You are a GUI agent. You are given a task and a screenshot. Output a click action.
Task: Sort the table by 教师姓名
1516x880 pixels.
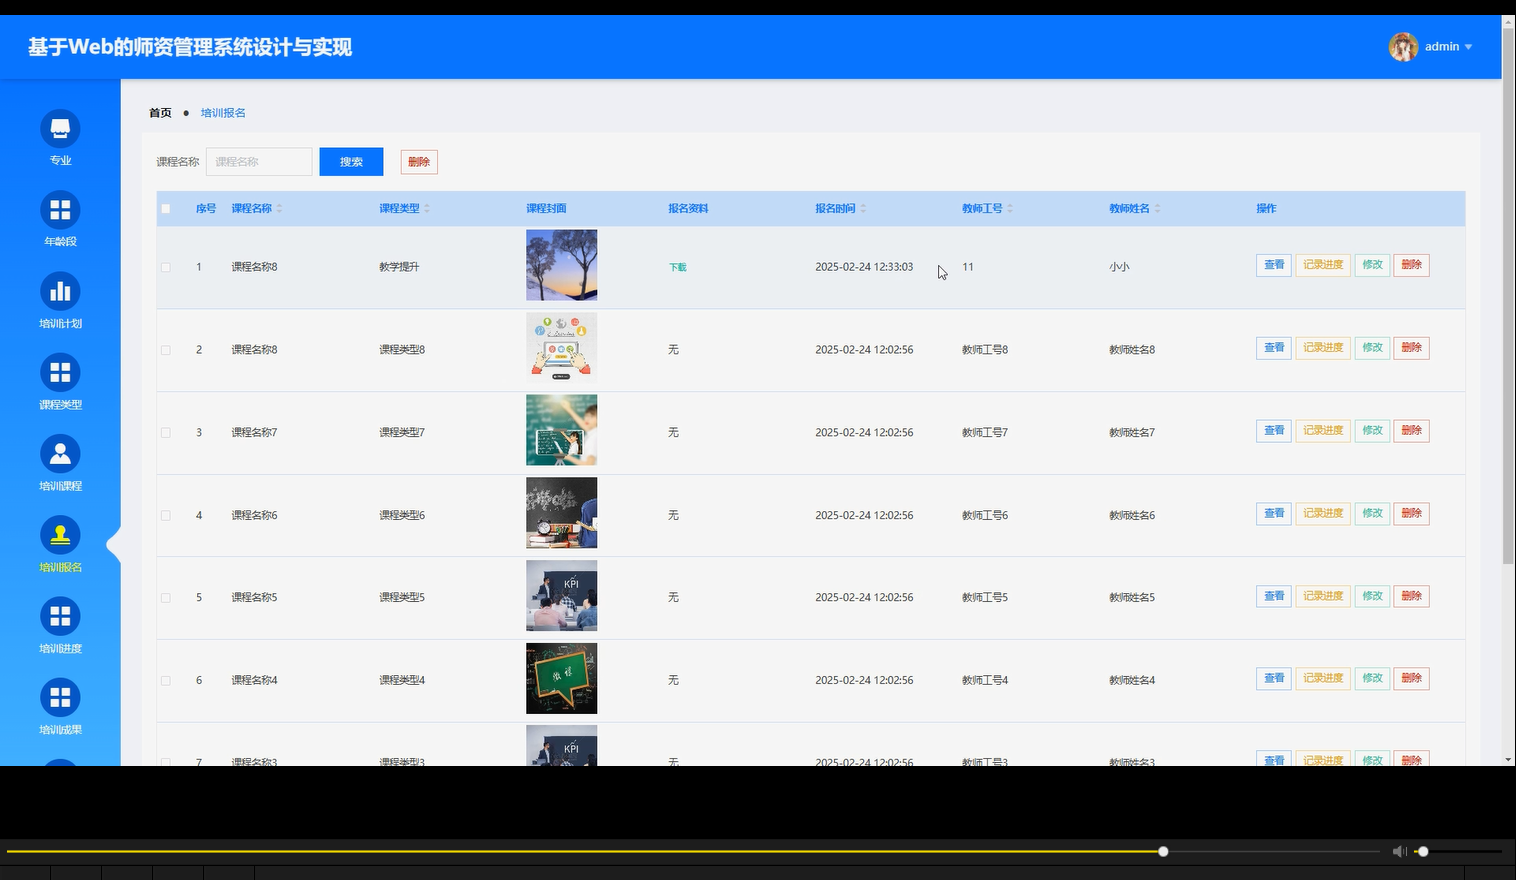coord(1157,209)
